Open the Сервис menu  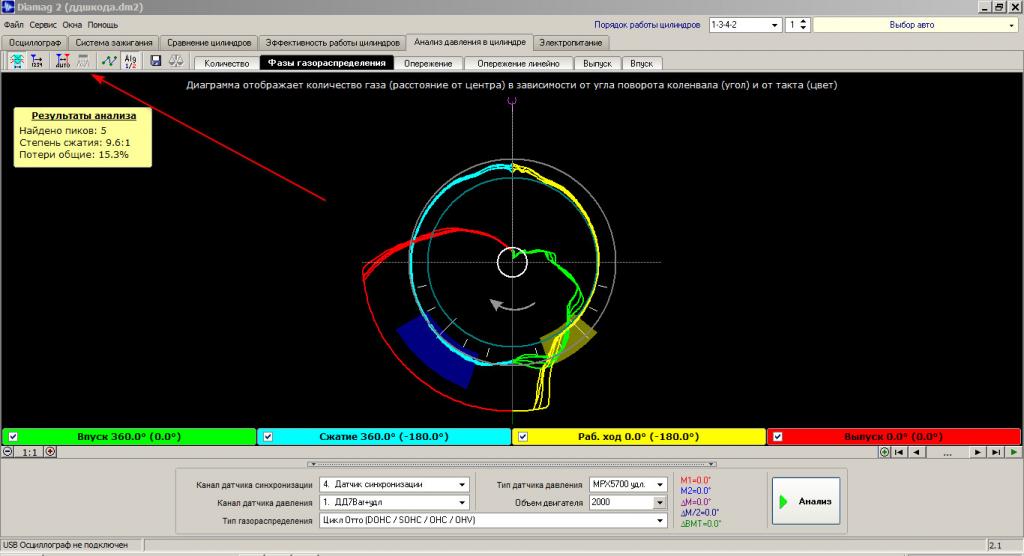[x=43, y=25]
